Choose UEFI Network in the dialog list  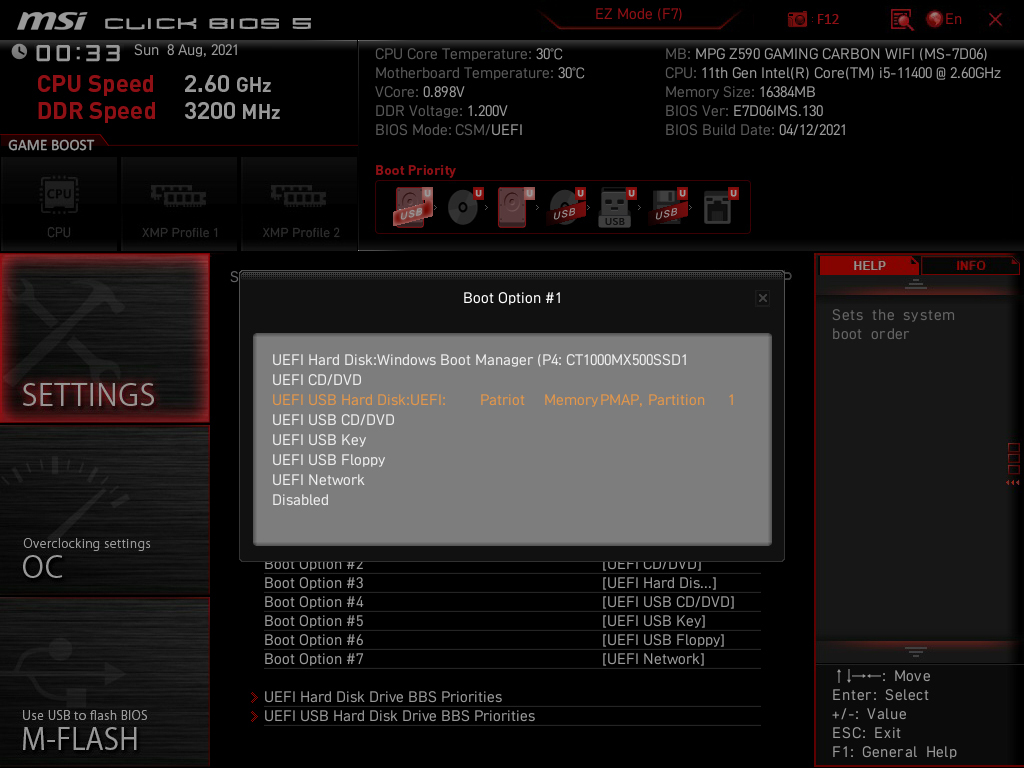pyautogui.click(x=318, y=480)
